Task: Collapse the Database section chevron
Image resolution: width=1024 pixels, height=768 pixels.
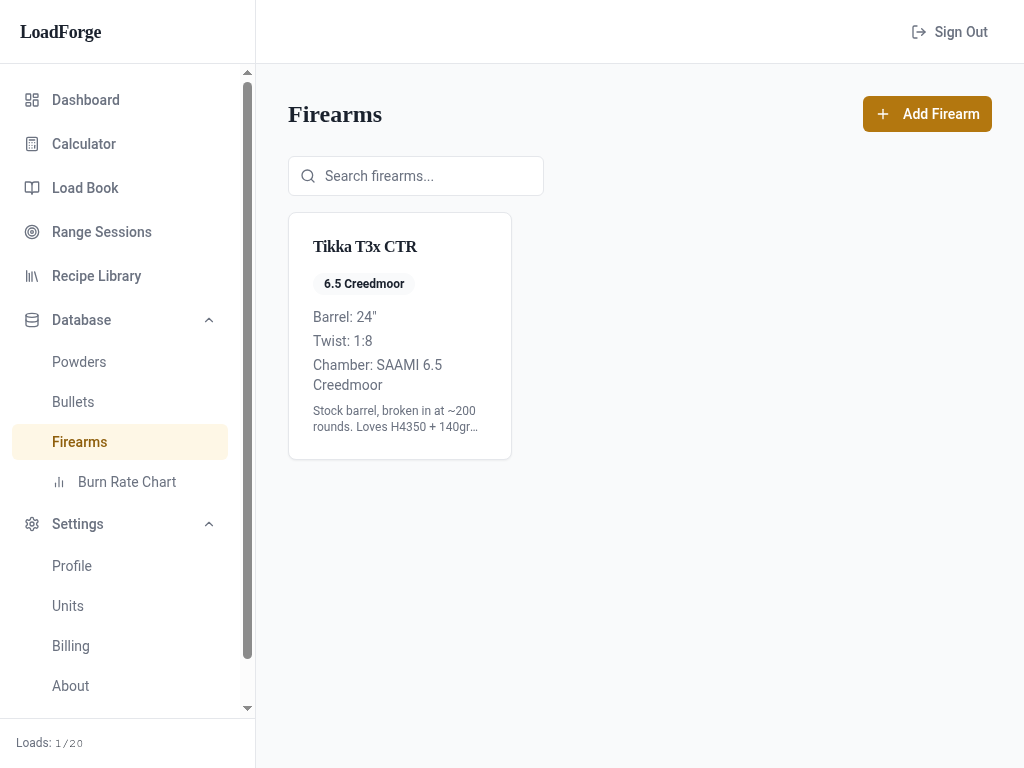Action: pyautogui.click(x=209, y=320)
